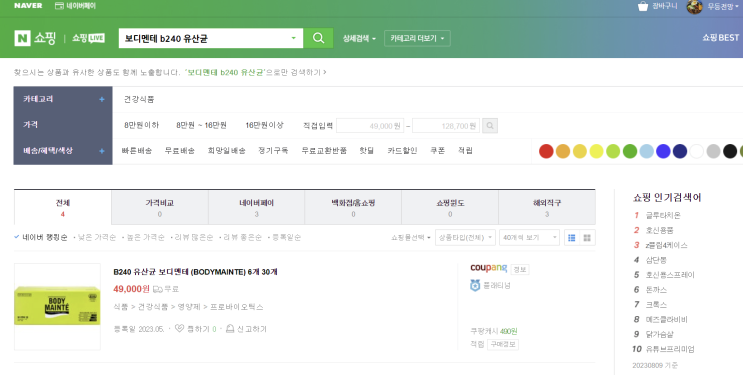Click the 플래티넘 seller grade badge
Screen dimensions: 743x375
click(x=490, y=285)
